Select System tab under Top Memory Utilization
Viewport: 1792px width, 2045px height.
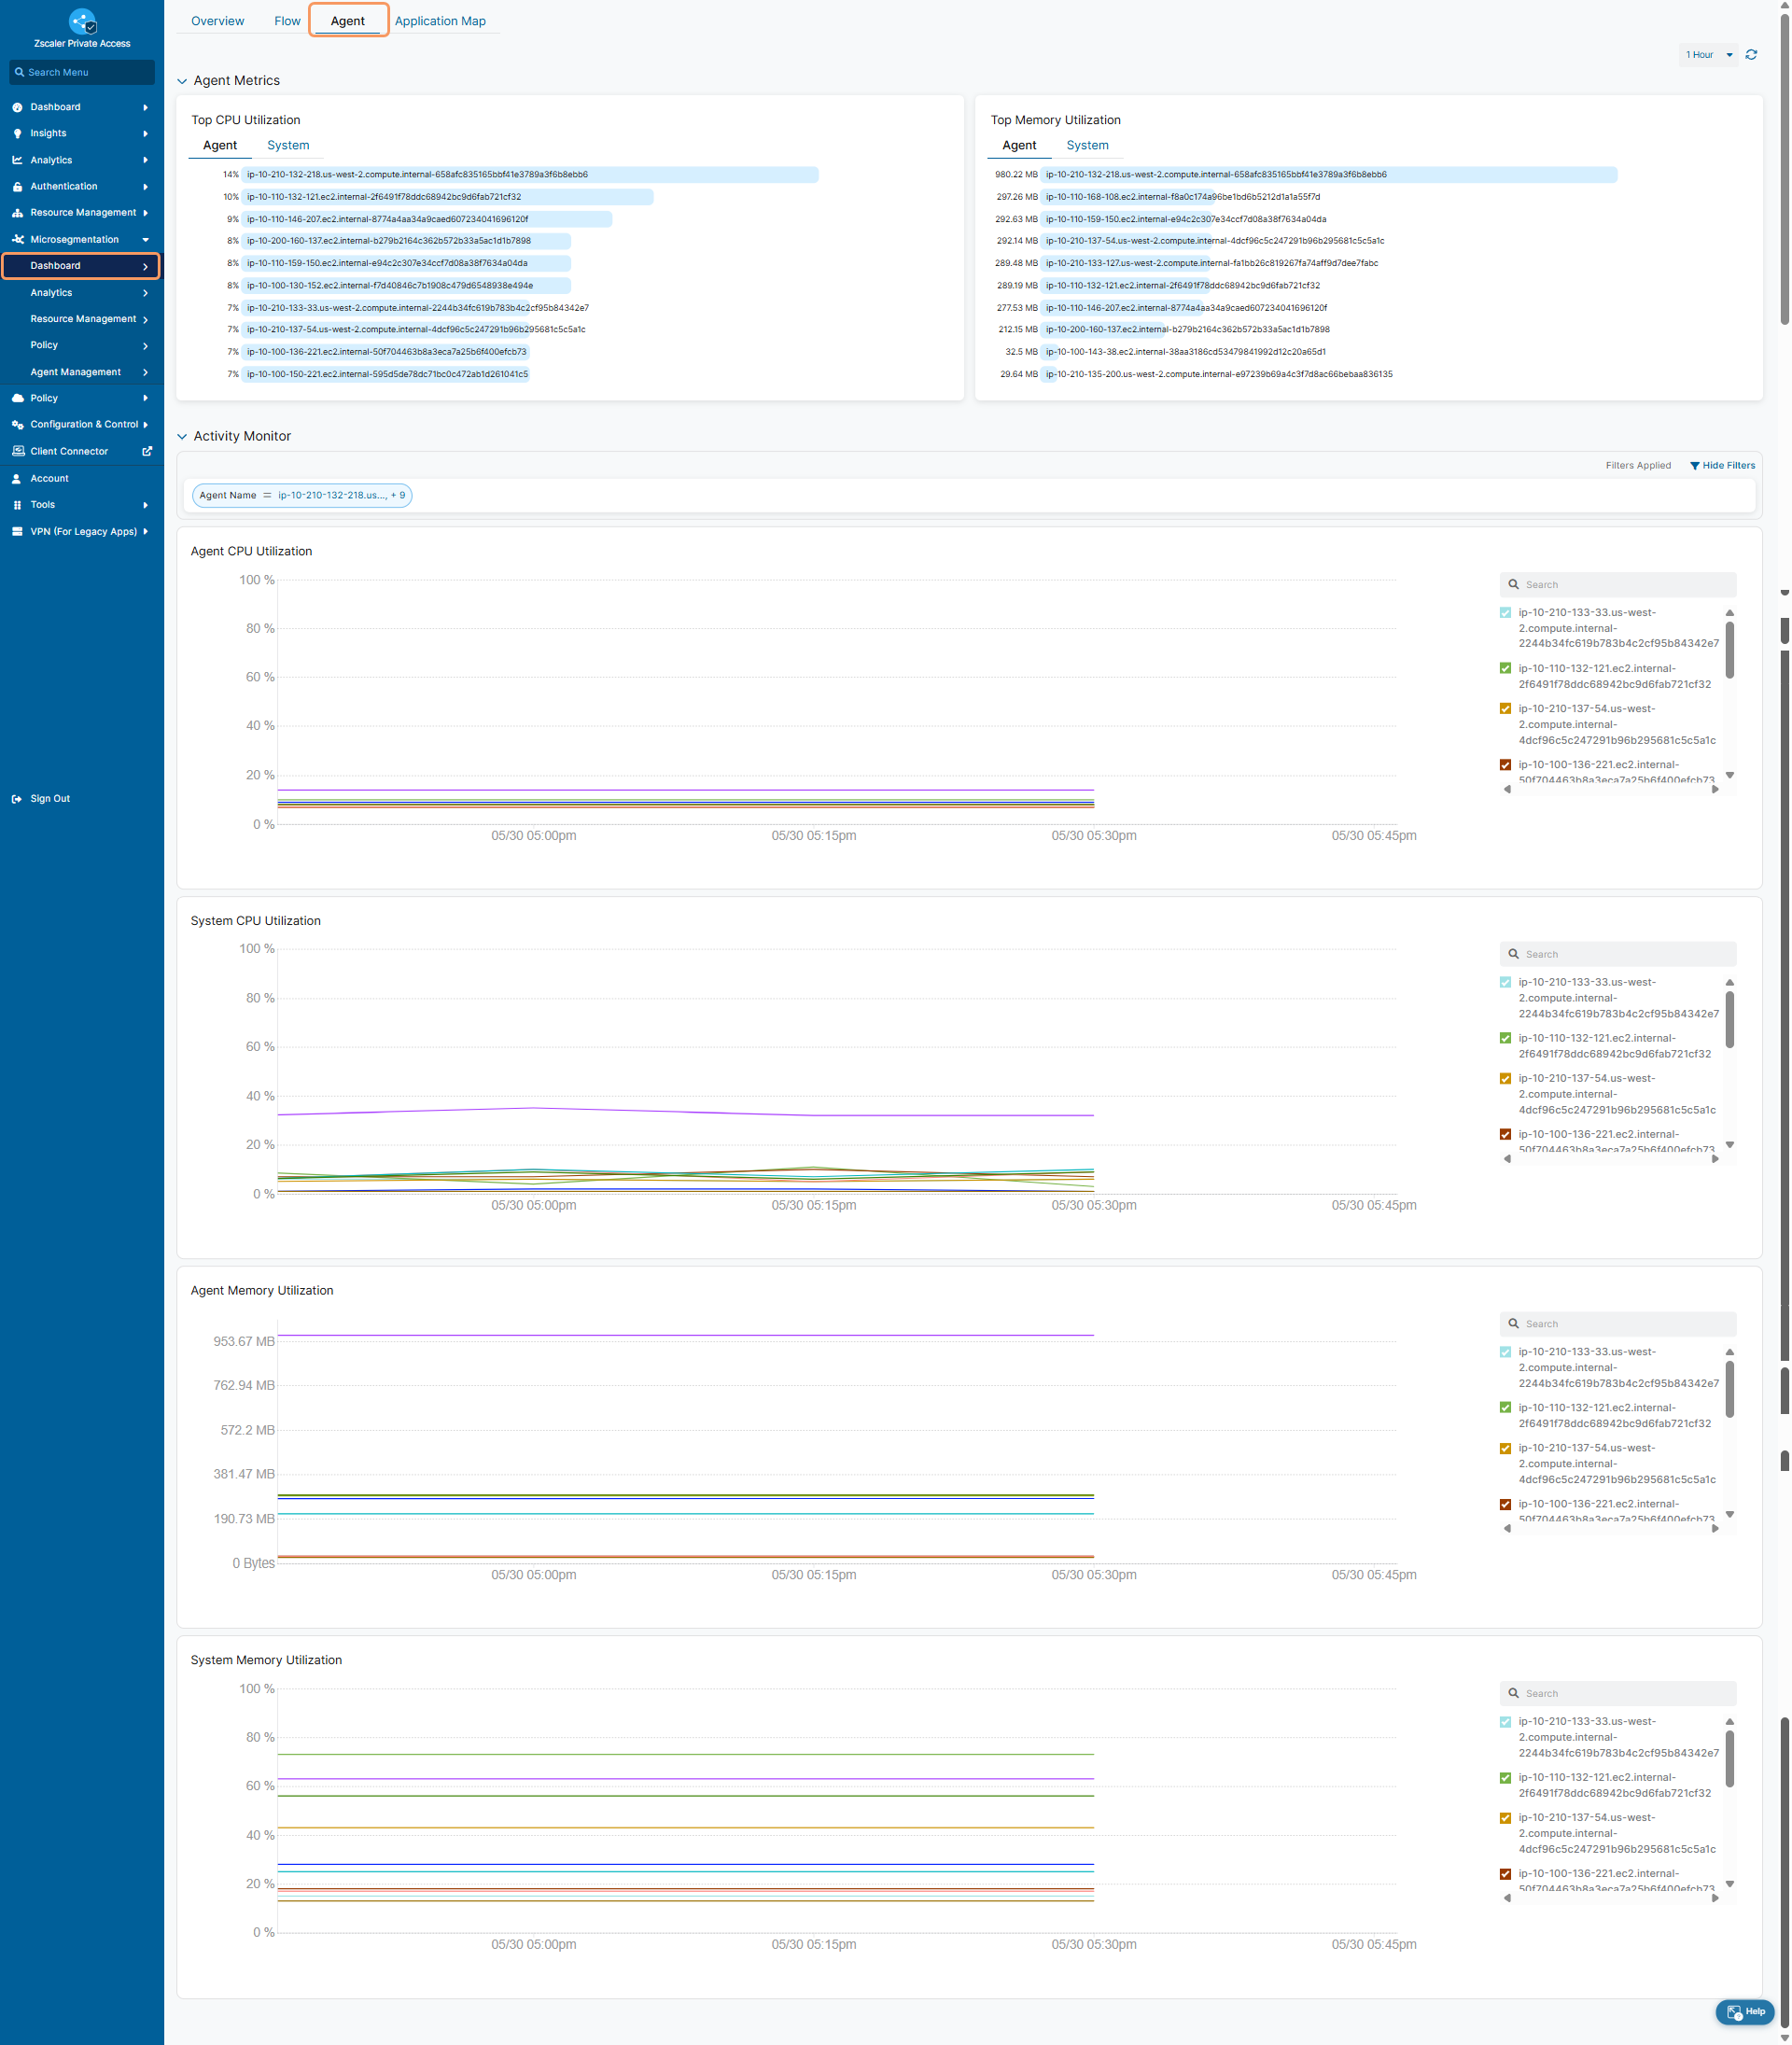tap(1087, 146)
